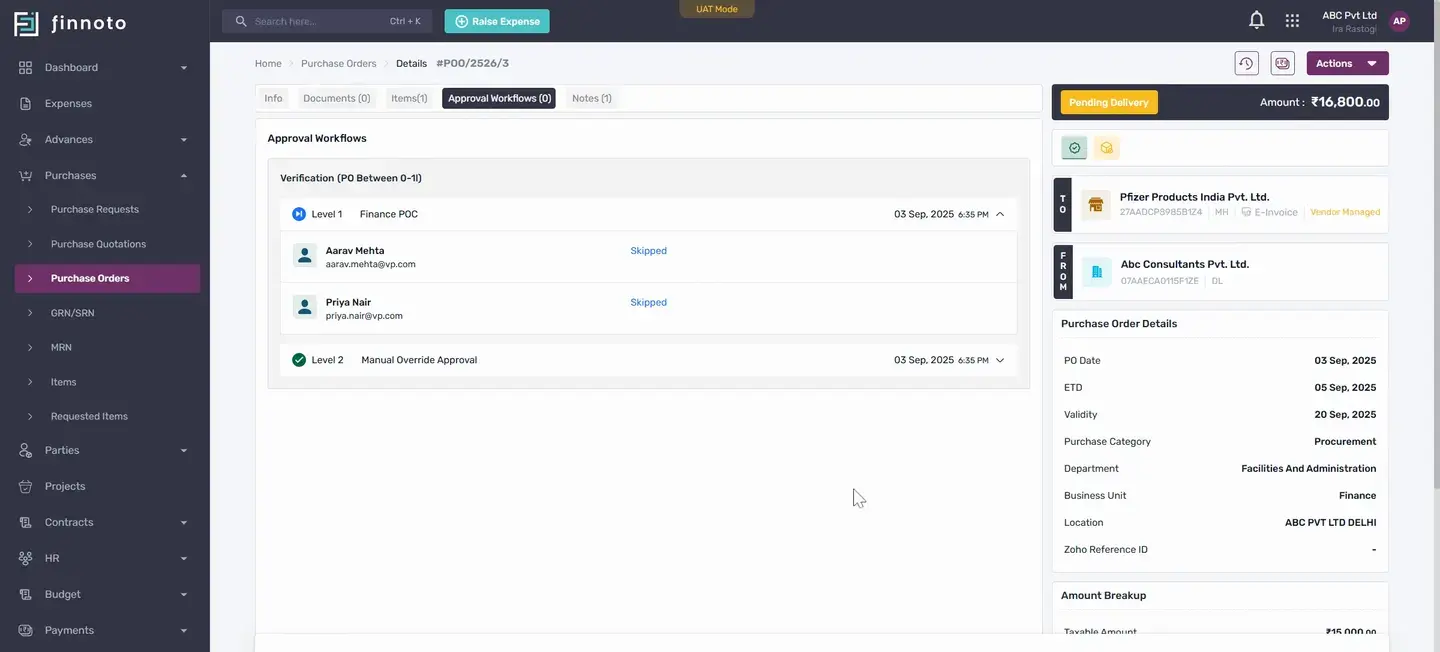The width and height of the screenshot is (1440, 652).
Task: Click the Dashboard sidebar icon
Action: (26, 67)
